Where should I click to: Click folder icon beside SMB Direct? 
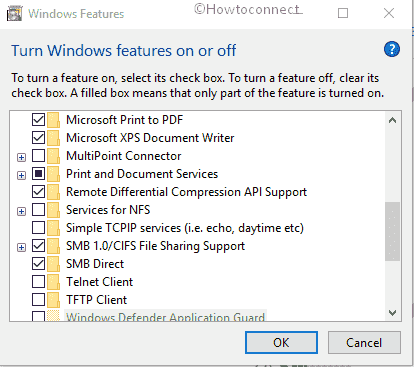click(x=53, y=264)
